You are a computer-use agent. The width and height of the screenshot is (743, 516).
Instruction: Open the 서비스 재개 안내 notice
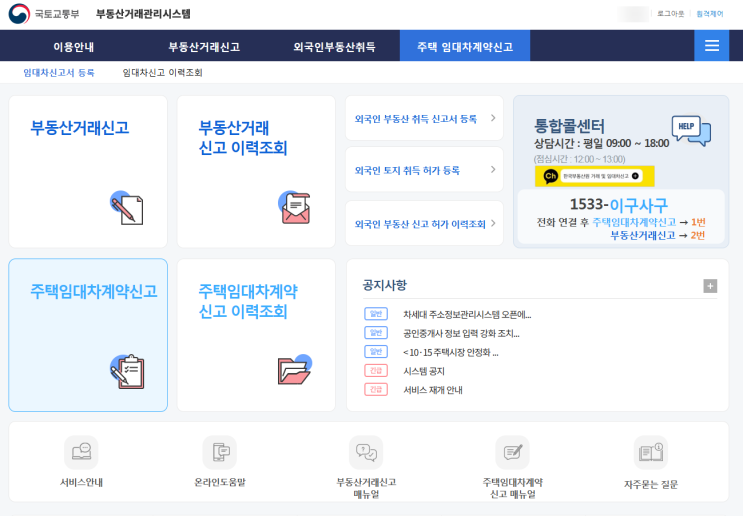click(x=433, y=390)
